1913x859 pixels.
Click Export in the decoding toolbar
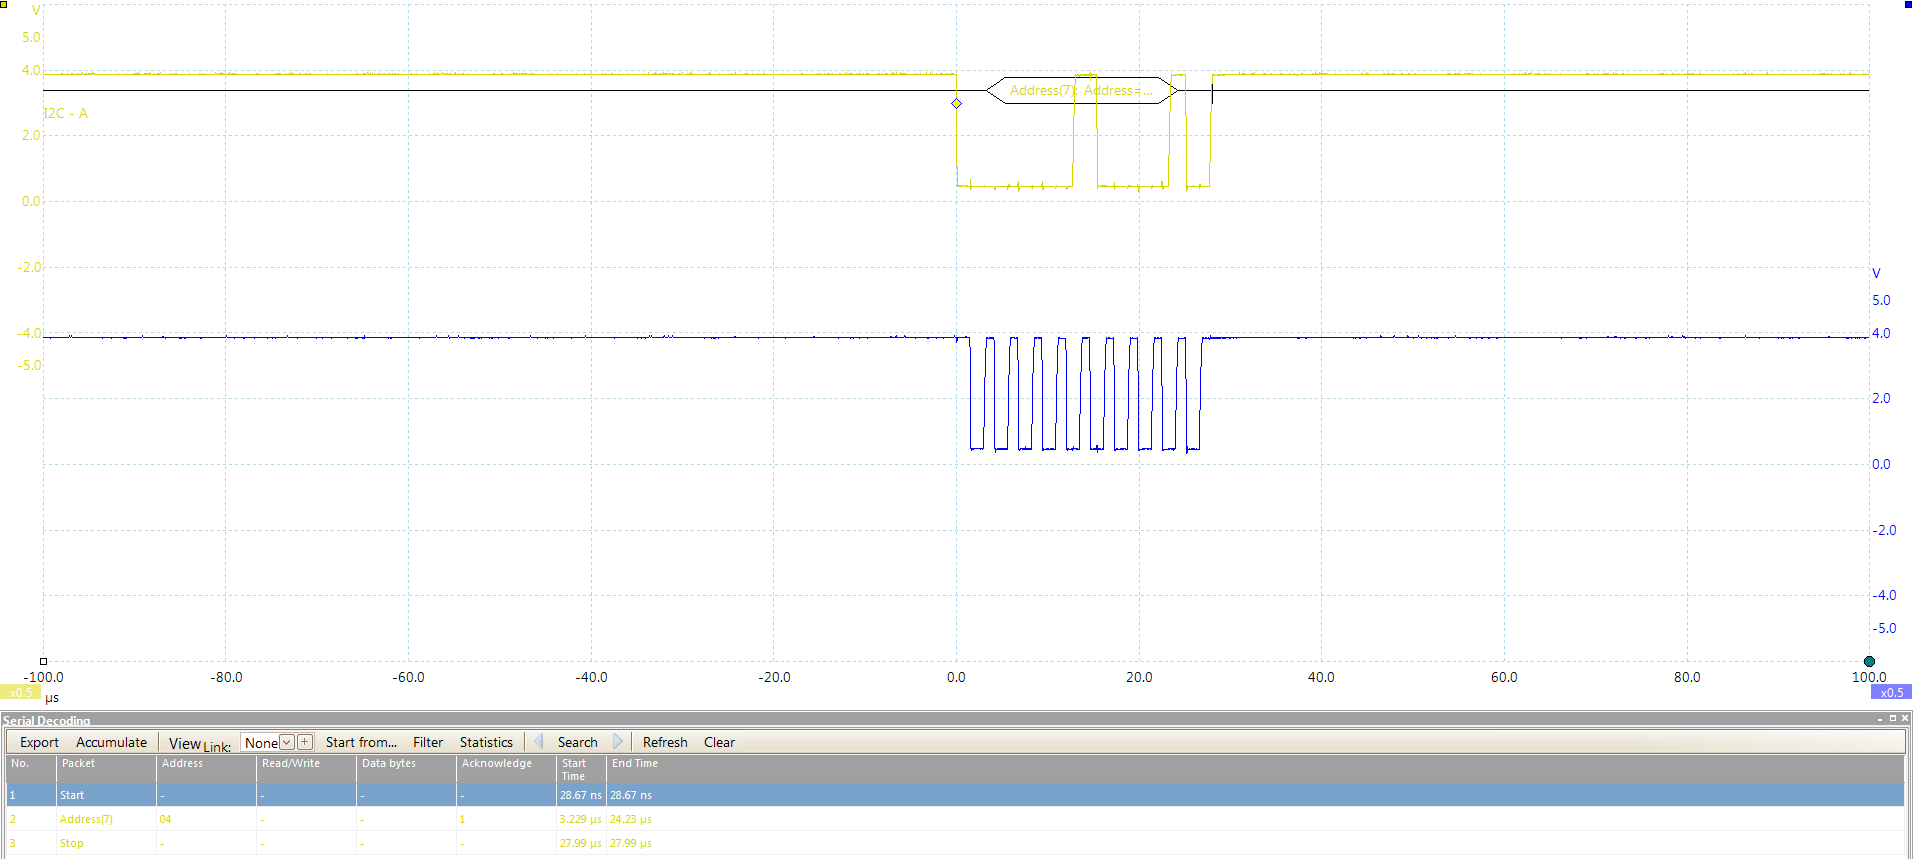pyautogui.click(x=39, y=742)
